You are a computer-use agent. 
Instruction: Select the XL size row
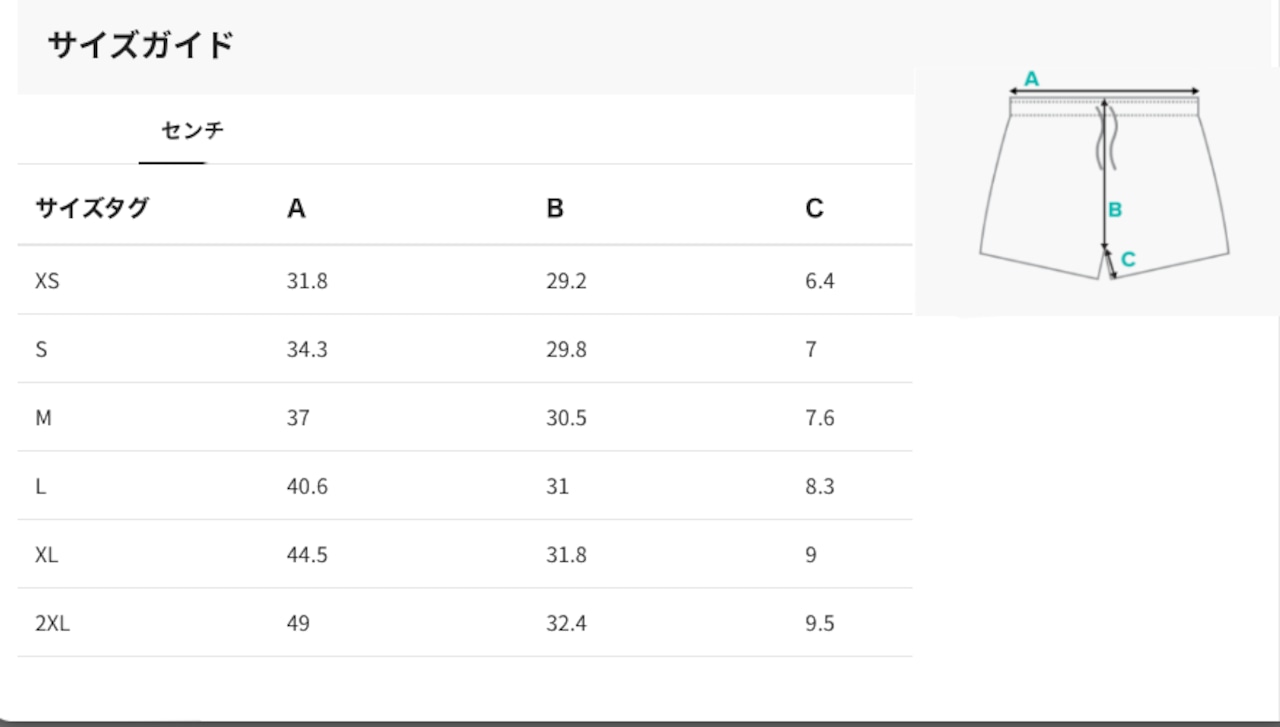coord(465,554)
